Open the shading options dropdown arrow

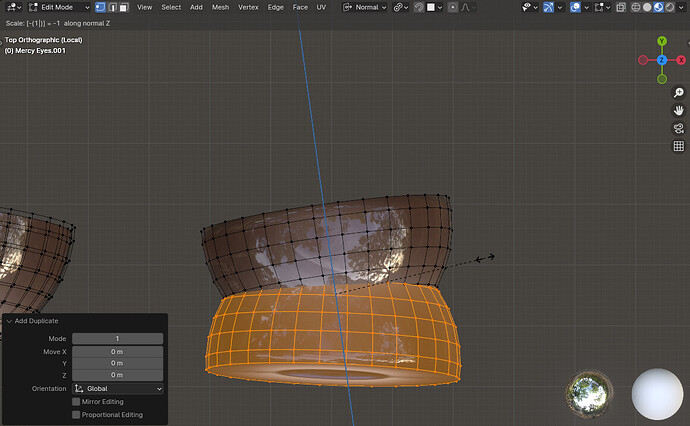pos(681,7)
